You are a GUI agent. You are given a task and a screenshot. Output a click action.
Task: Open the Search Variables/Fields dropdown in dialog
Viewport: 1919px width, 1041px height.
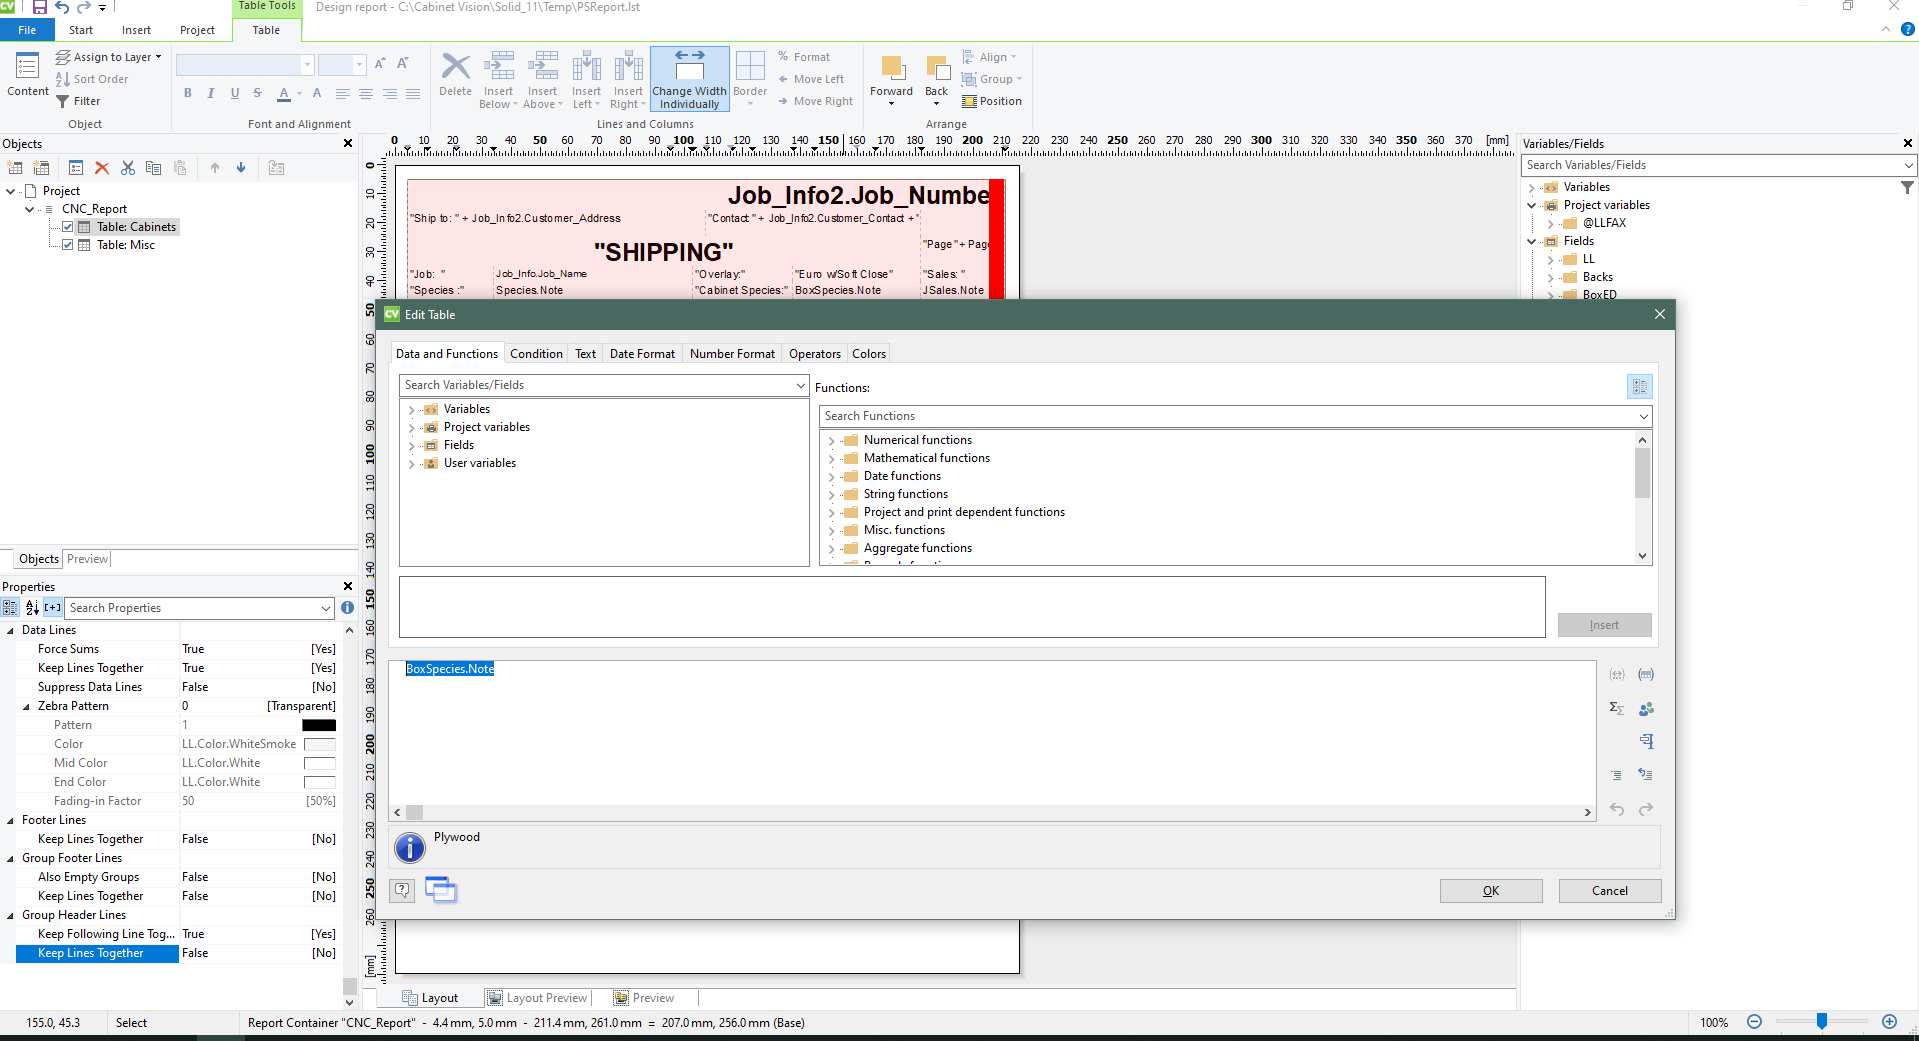[799, 385]
